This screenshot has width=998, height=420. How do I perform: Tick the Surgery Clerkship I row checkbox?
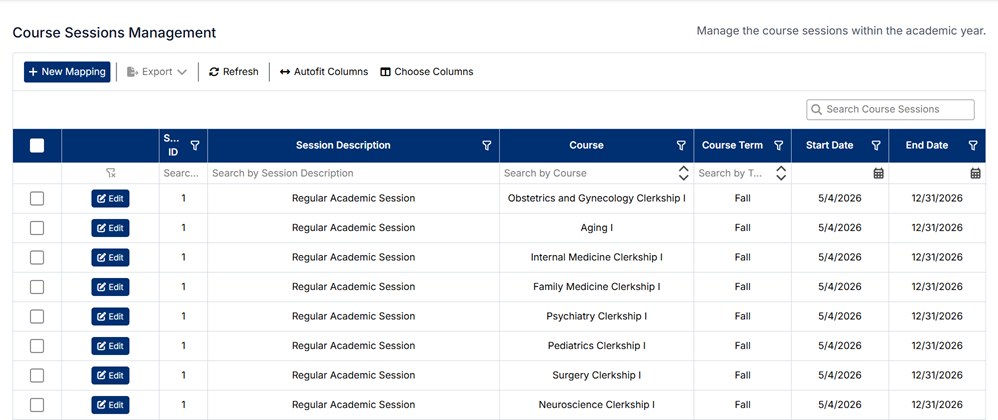37,376
